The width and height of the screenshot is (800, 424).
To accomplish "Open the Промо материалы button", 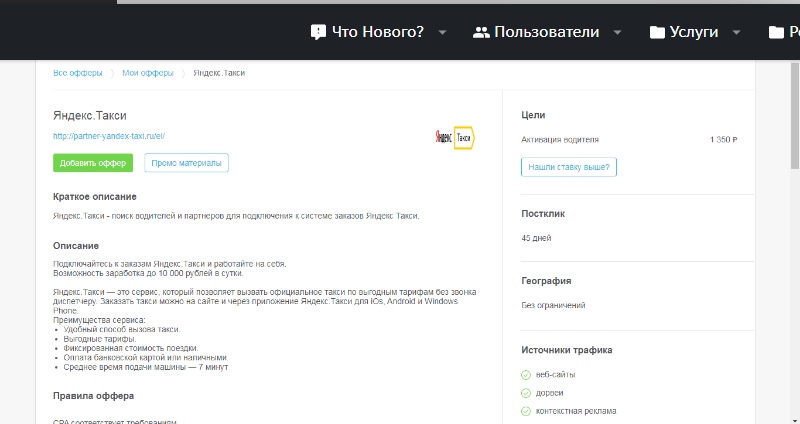I will click(x=186, y=163).
